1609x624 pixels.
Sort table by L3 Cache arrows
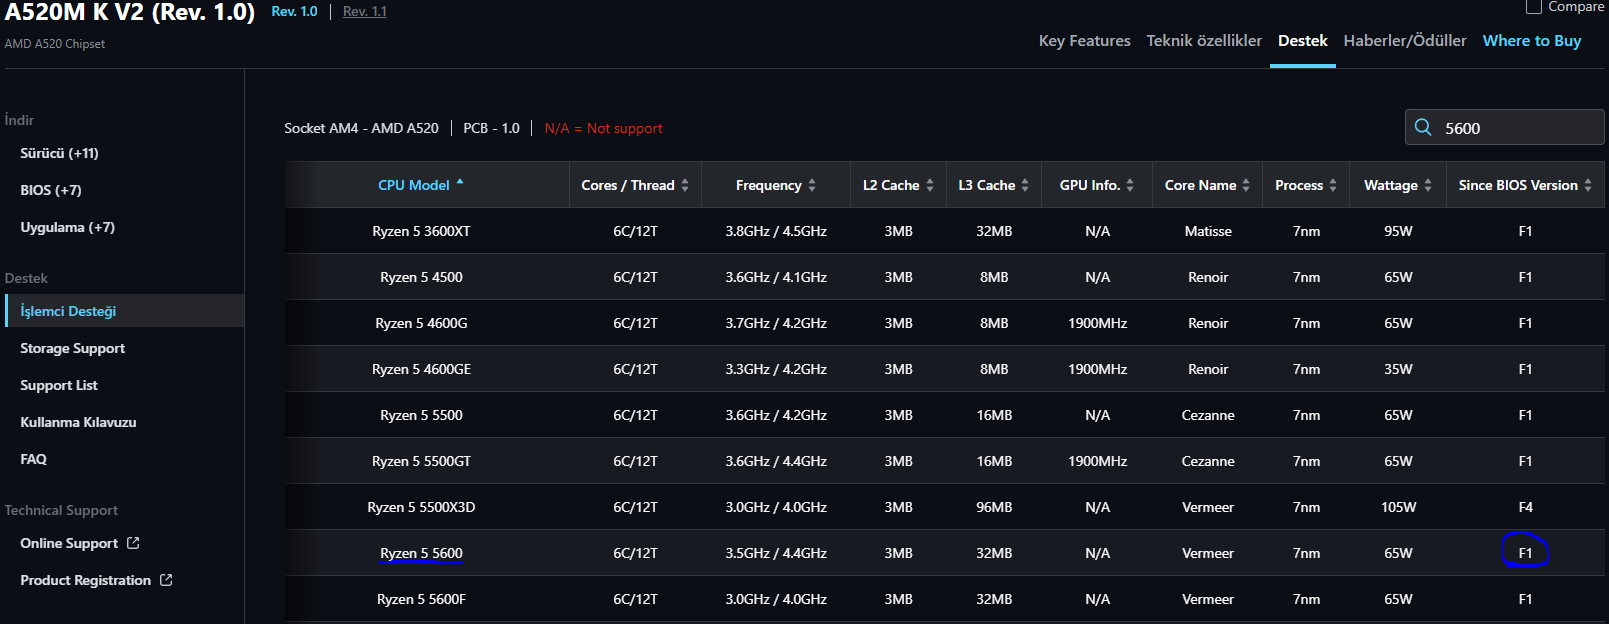tap(1025, 185)
